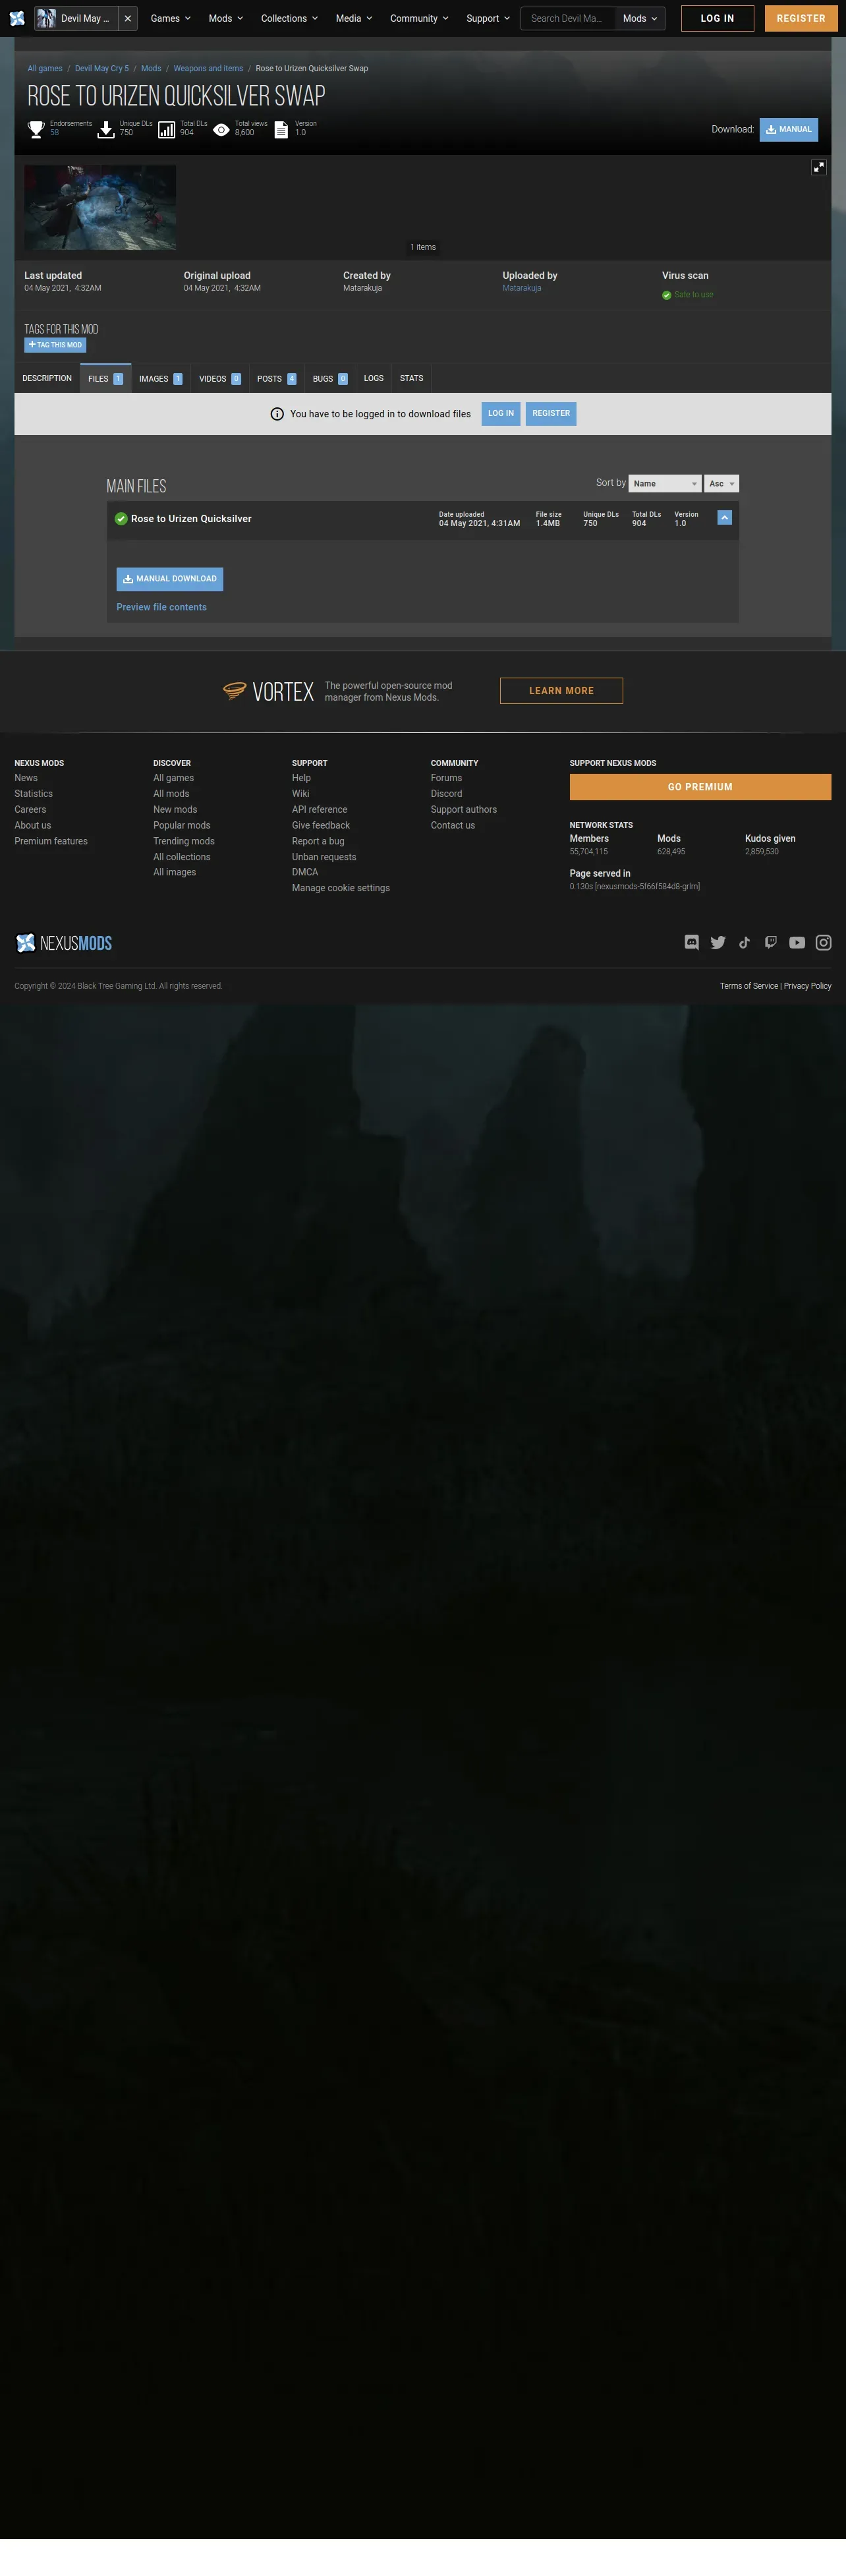The image size is (846, 2576).
Task: Click the Safe to use virus scan checkmark
Action: pyautogui.click(x=666, y=295)
